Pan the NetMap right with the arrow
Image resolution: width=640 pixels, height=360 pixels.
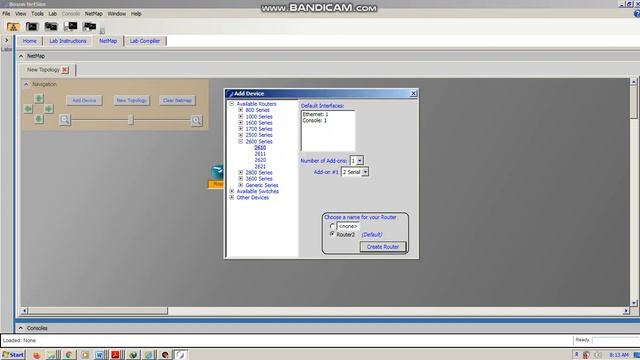[49, 109]
